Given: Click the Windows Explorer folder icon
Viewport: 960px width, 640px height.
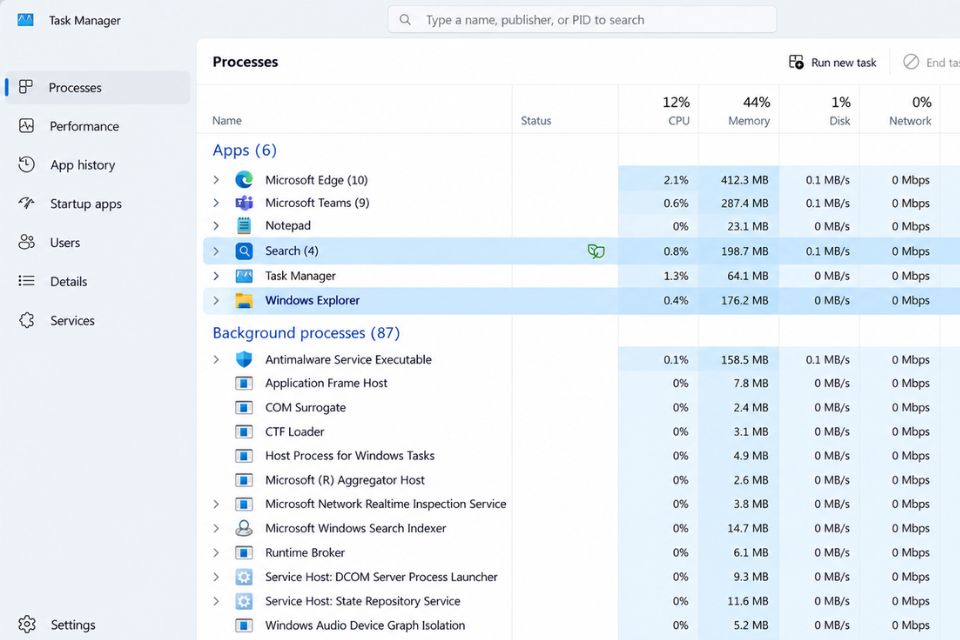Looking at the screenshot, I should point(244,300).
